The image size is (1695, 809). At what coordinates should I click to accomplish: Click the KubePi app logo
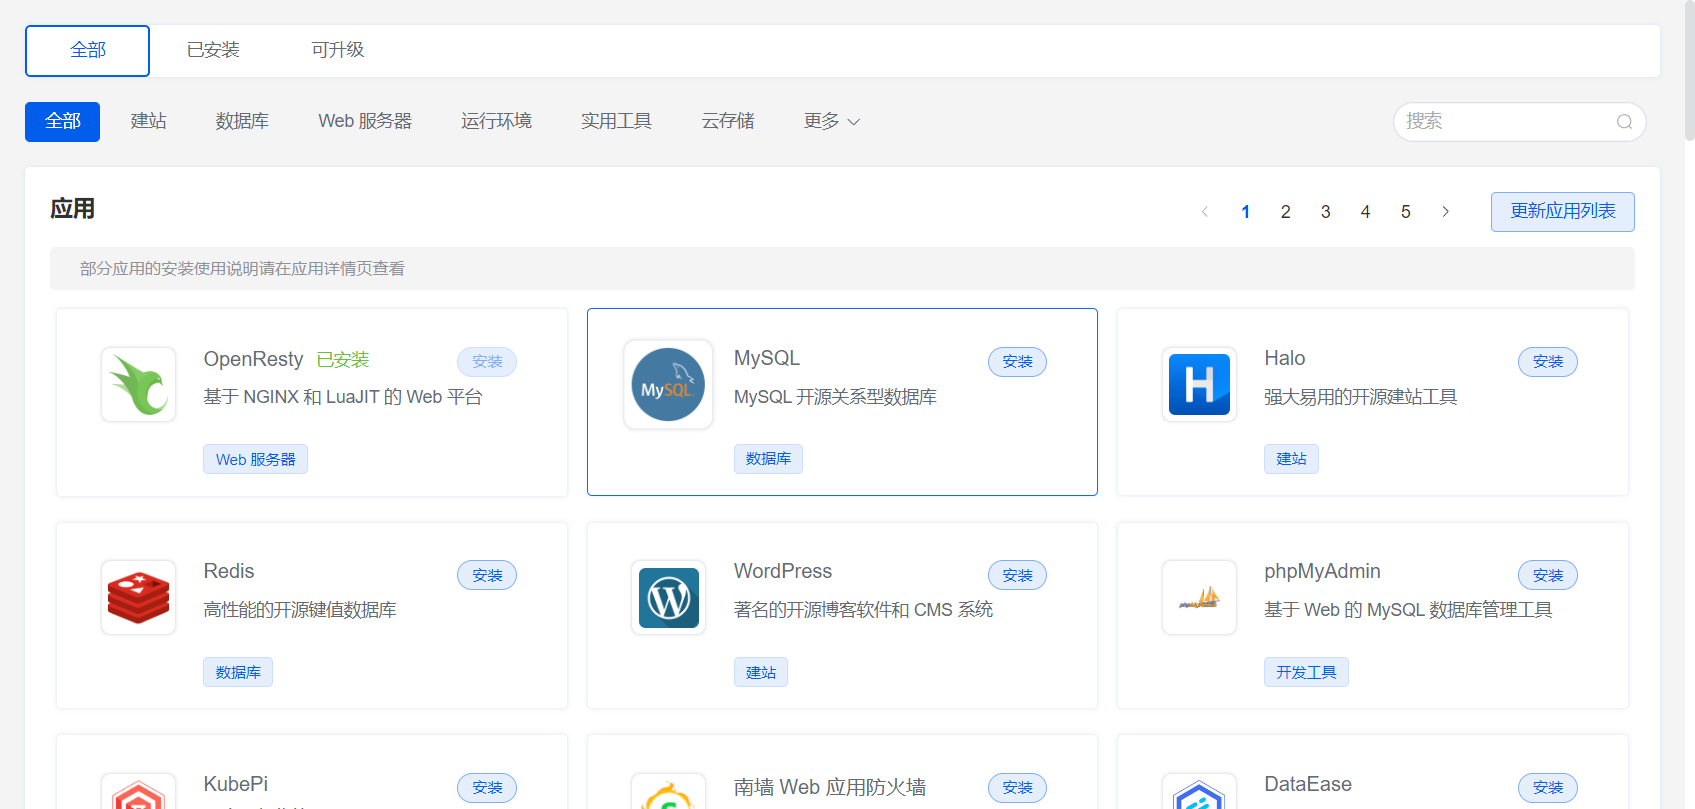click(x=139, y=792)
